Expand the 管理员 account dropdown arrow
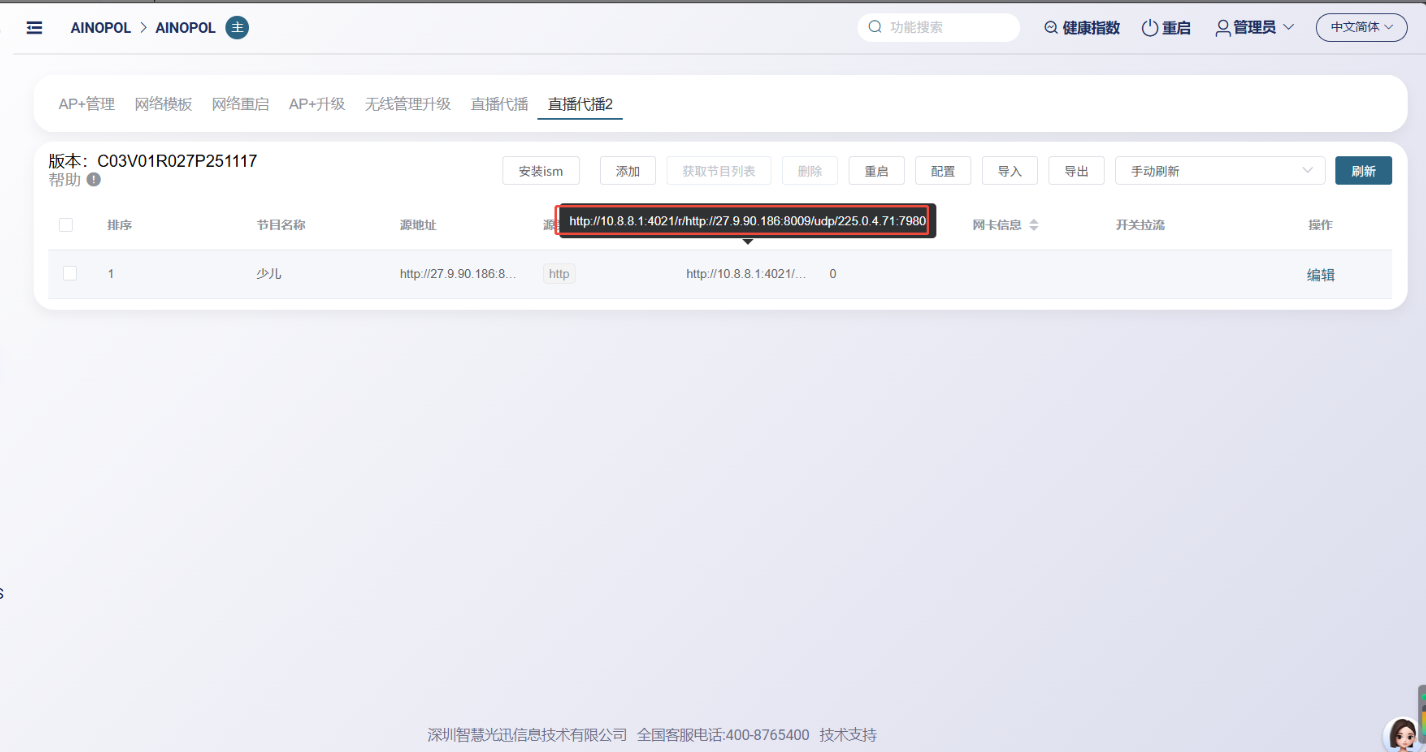Image resolution: width=1426 pixels, height=752 pixels. pos(1288,28)
